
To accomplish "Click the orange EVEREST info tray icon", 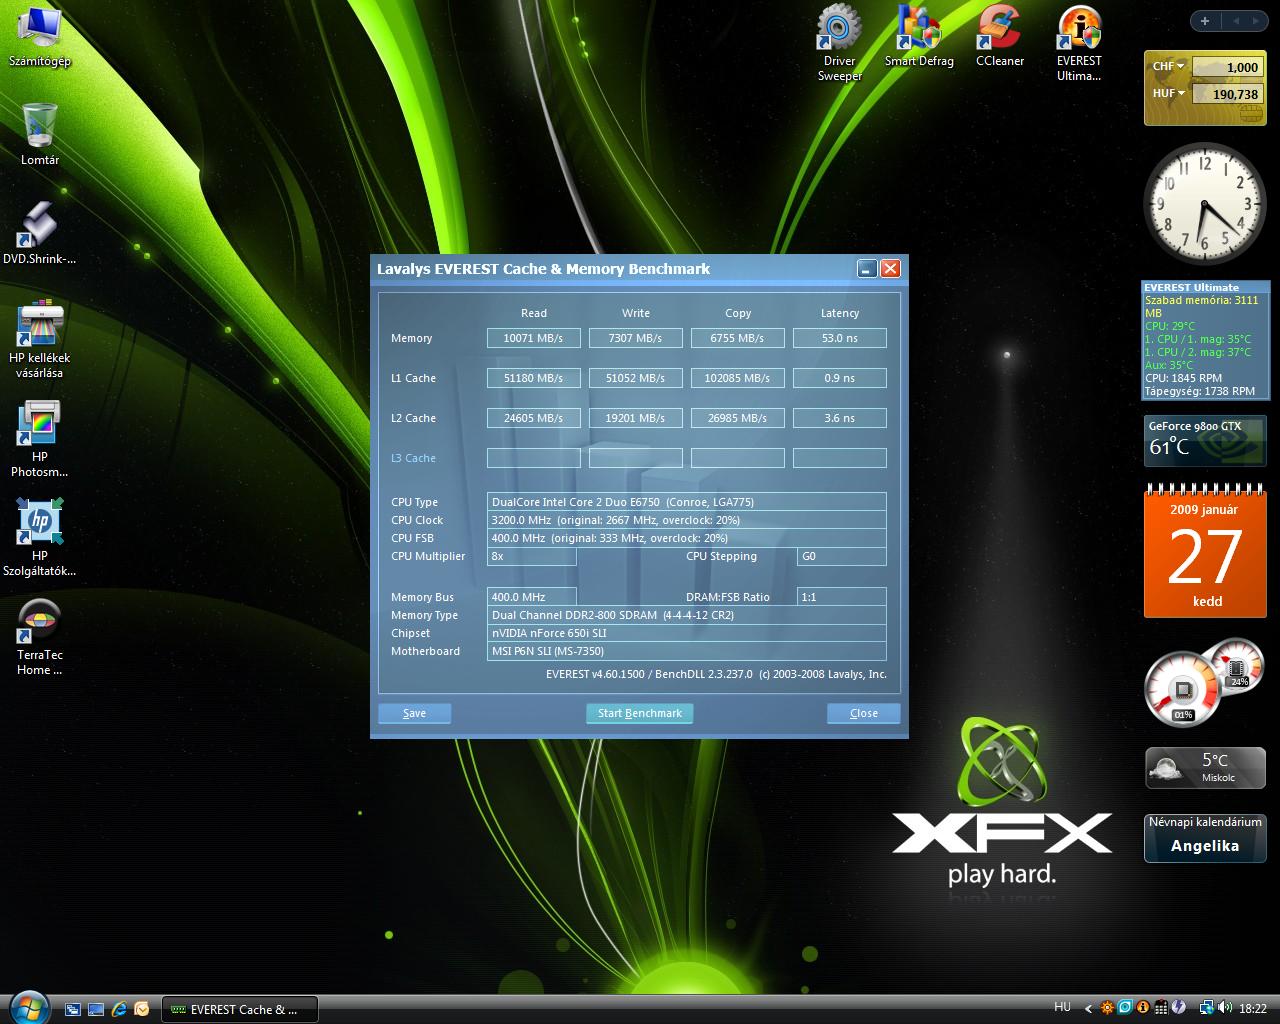I will pos(1143,1008).
